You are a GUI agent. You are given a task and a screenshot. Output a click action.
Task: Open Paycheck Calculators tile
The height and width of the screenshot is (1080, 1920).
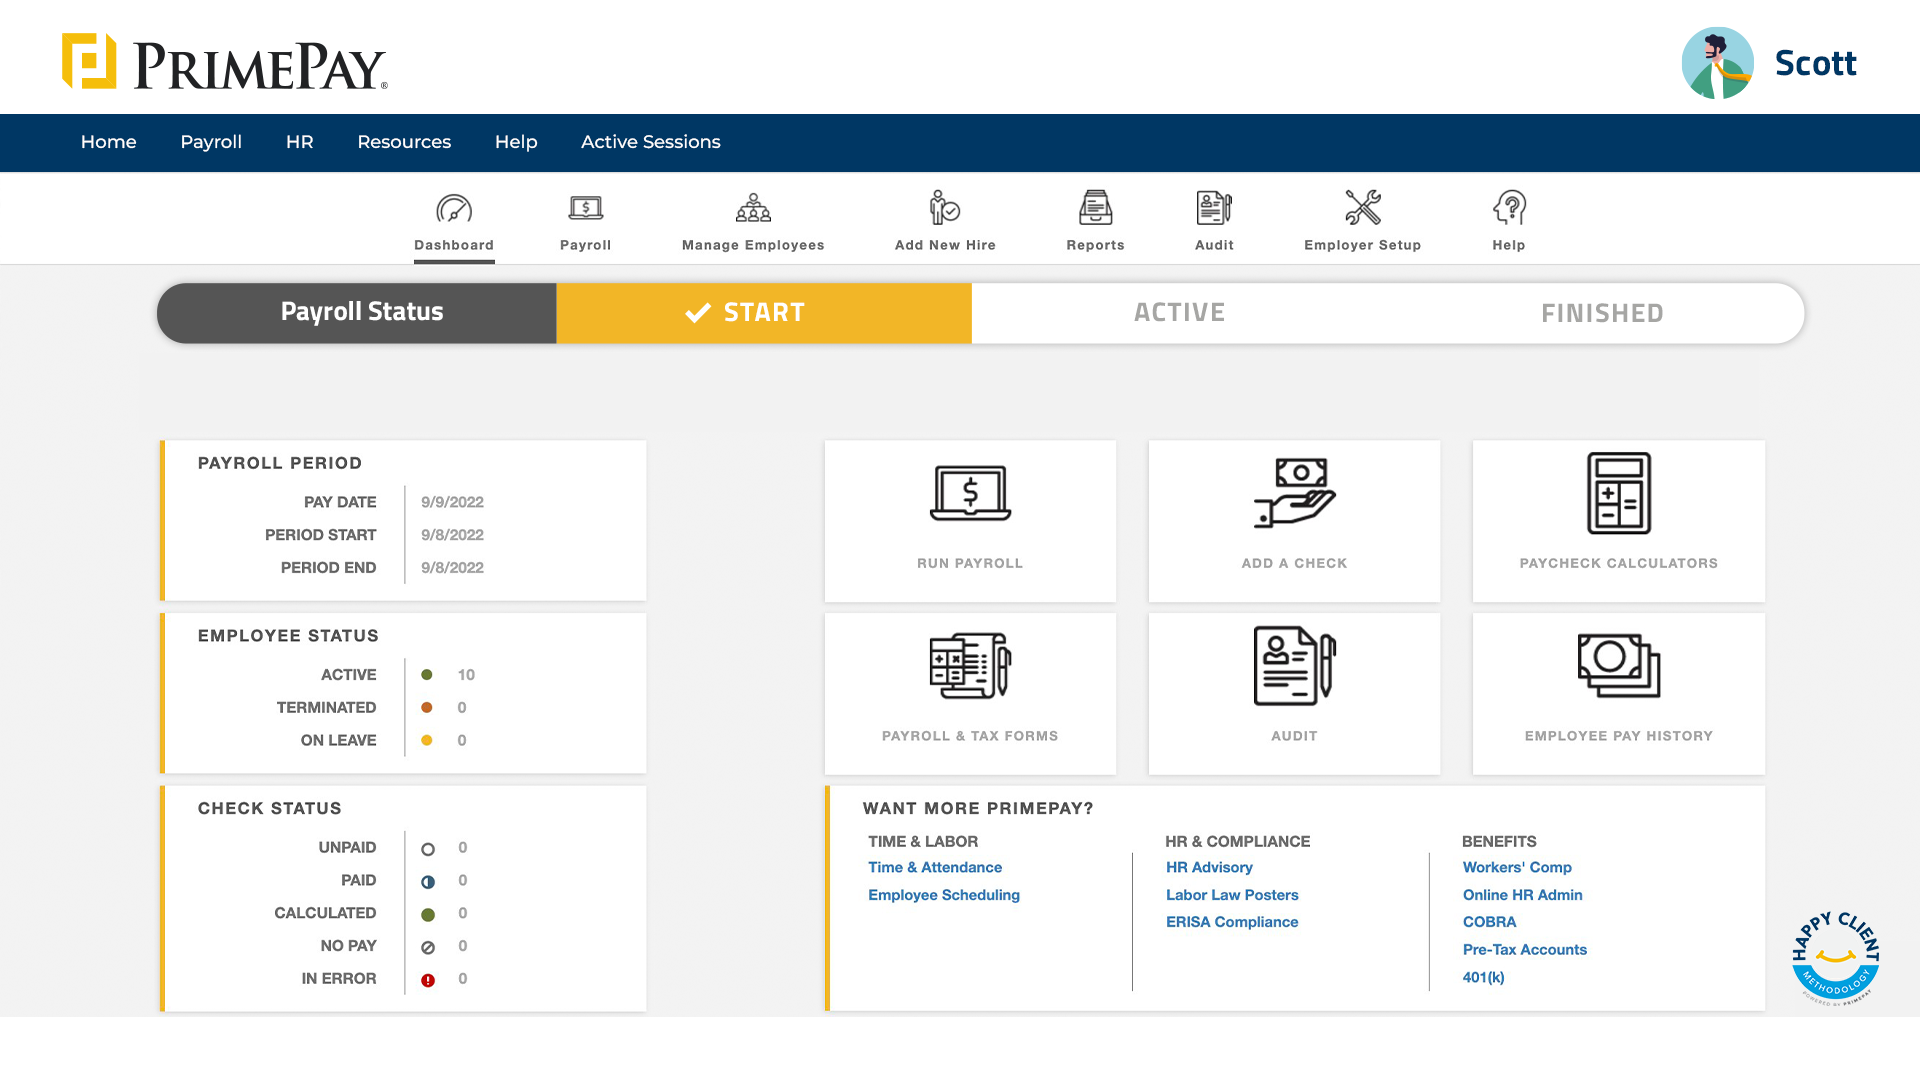coord(1618,520)
